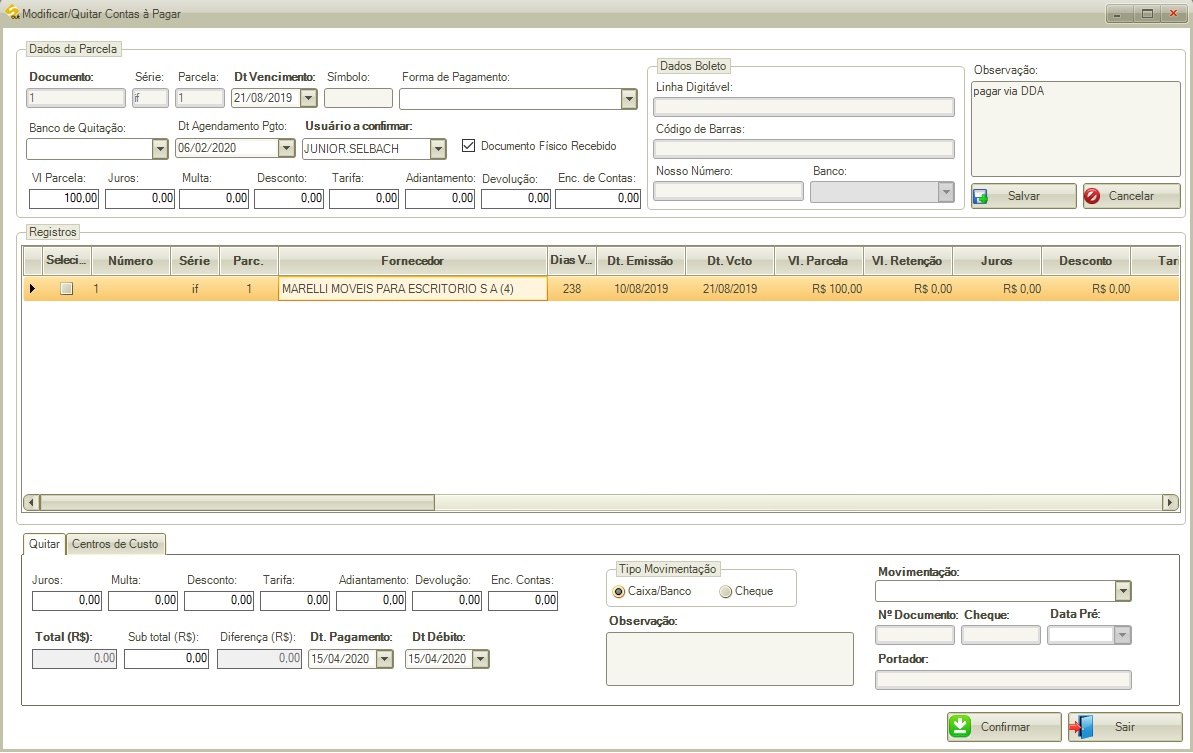
Task: Click the Juros field in Quitar tab
Action: click(67, 600)
